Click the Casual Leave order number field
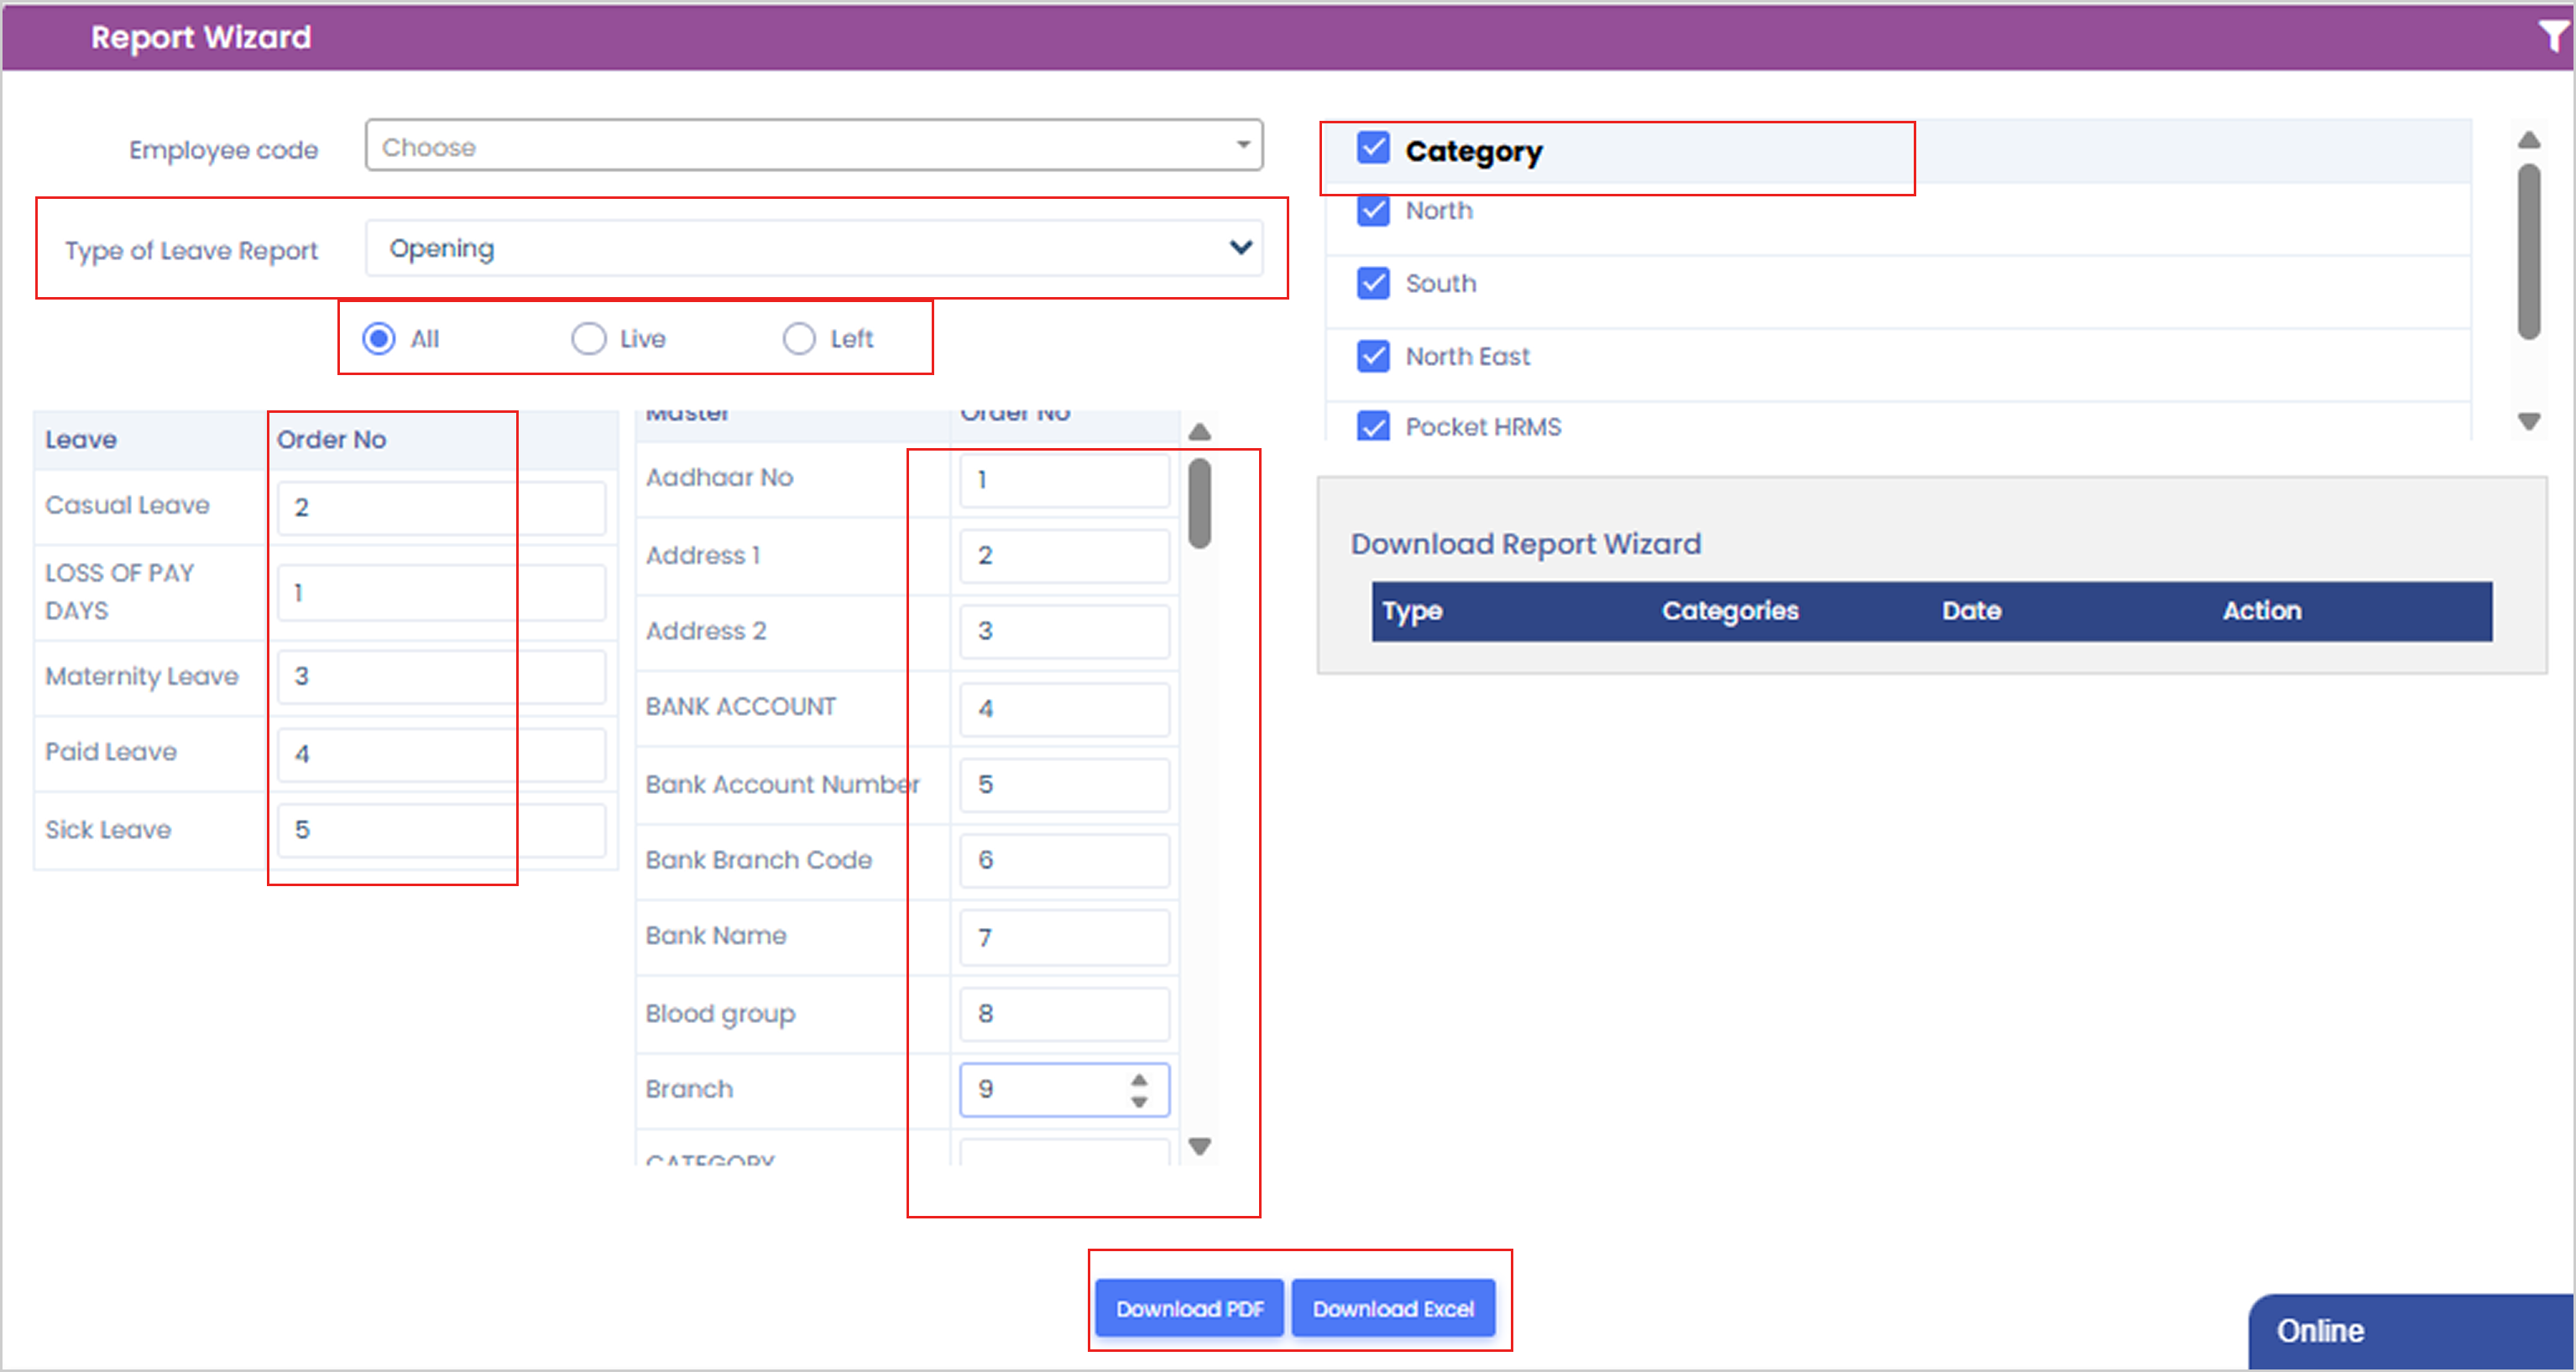The image size is (2576, 1372). pos(440,508)
